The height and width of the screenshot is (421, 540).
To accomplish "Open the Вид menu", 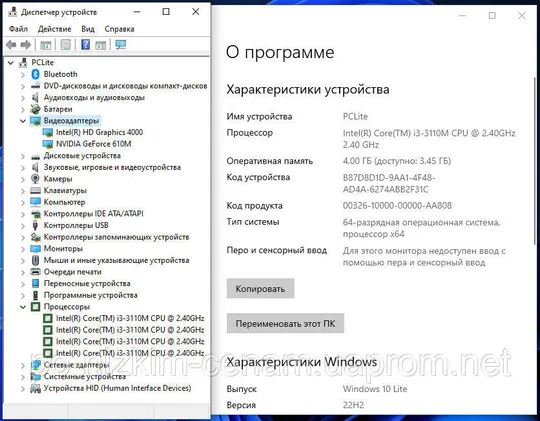I will tap(88, 29).
